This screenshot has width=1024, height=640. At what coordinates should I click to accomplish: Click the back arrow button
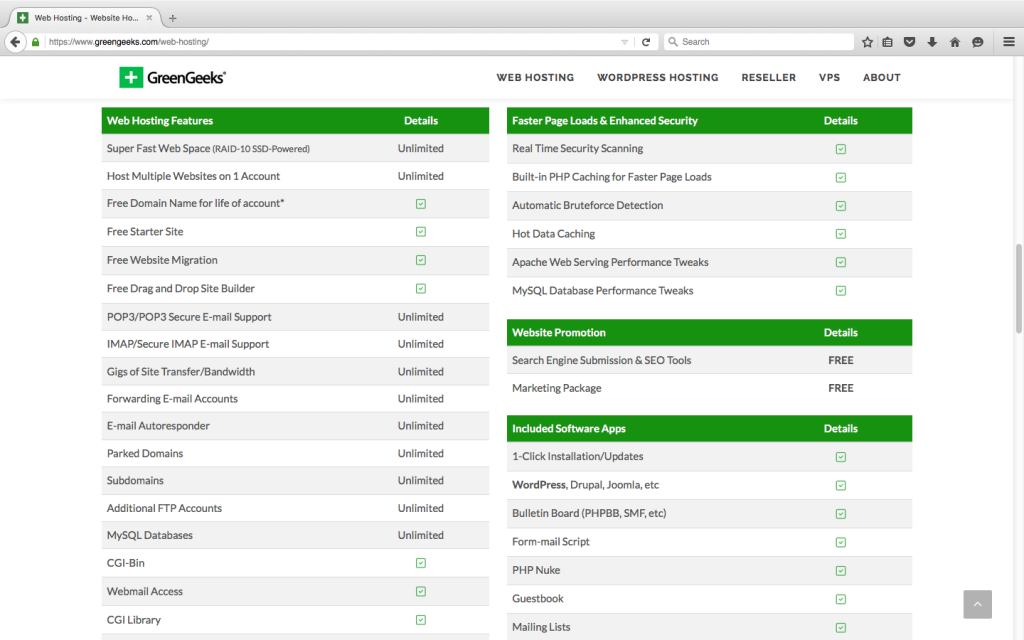[15, 42]
